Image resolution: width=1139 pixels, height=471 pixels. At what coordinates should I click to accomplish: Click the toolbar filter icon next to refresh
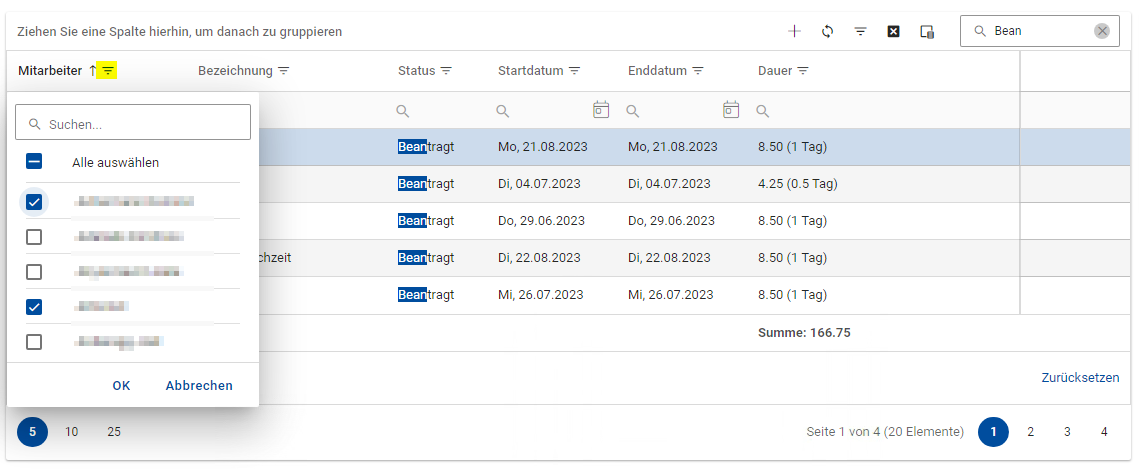860,31
